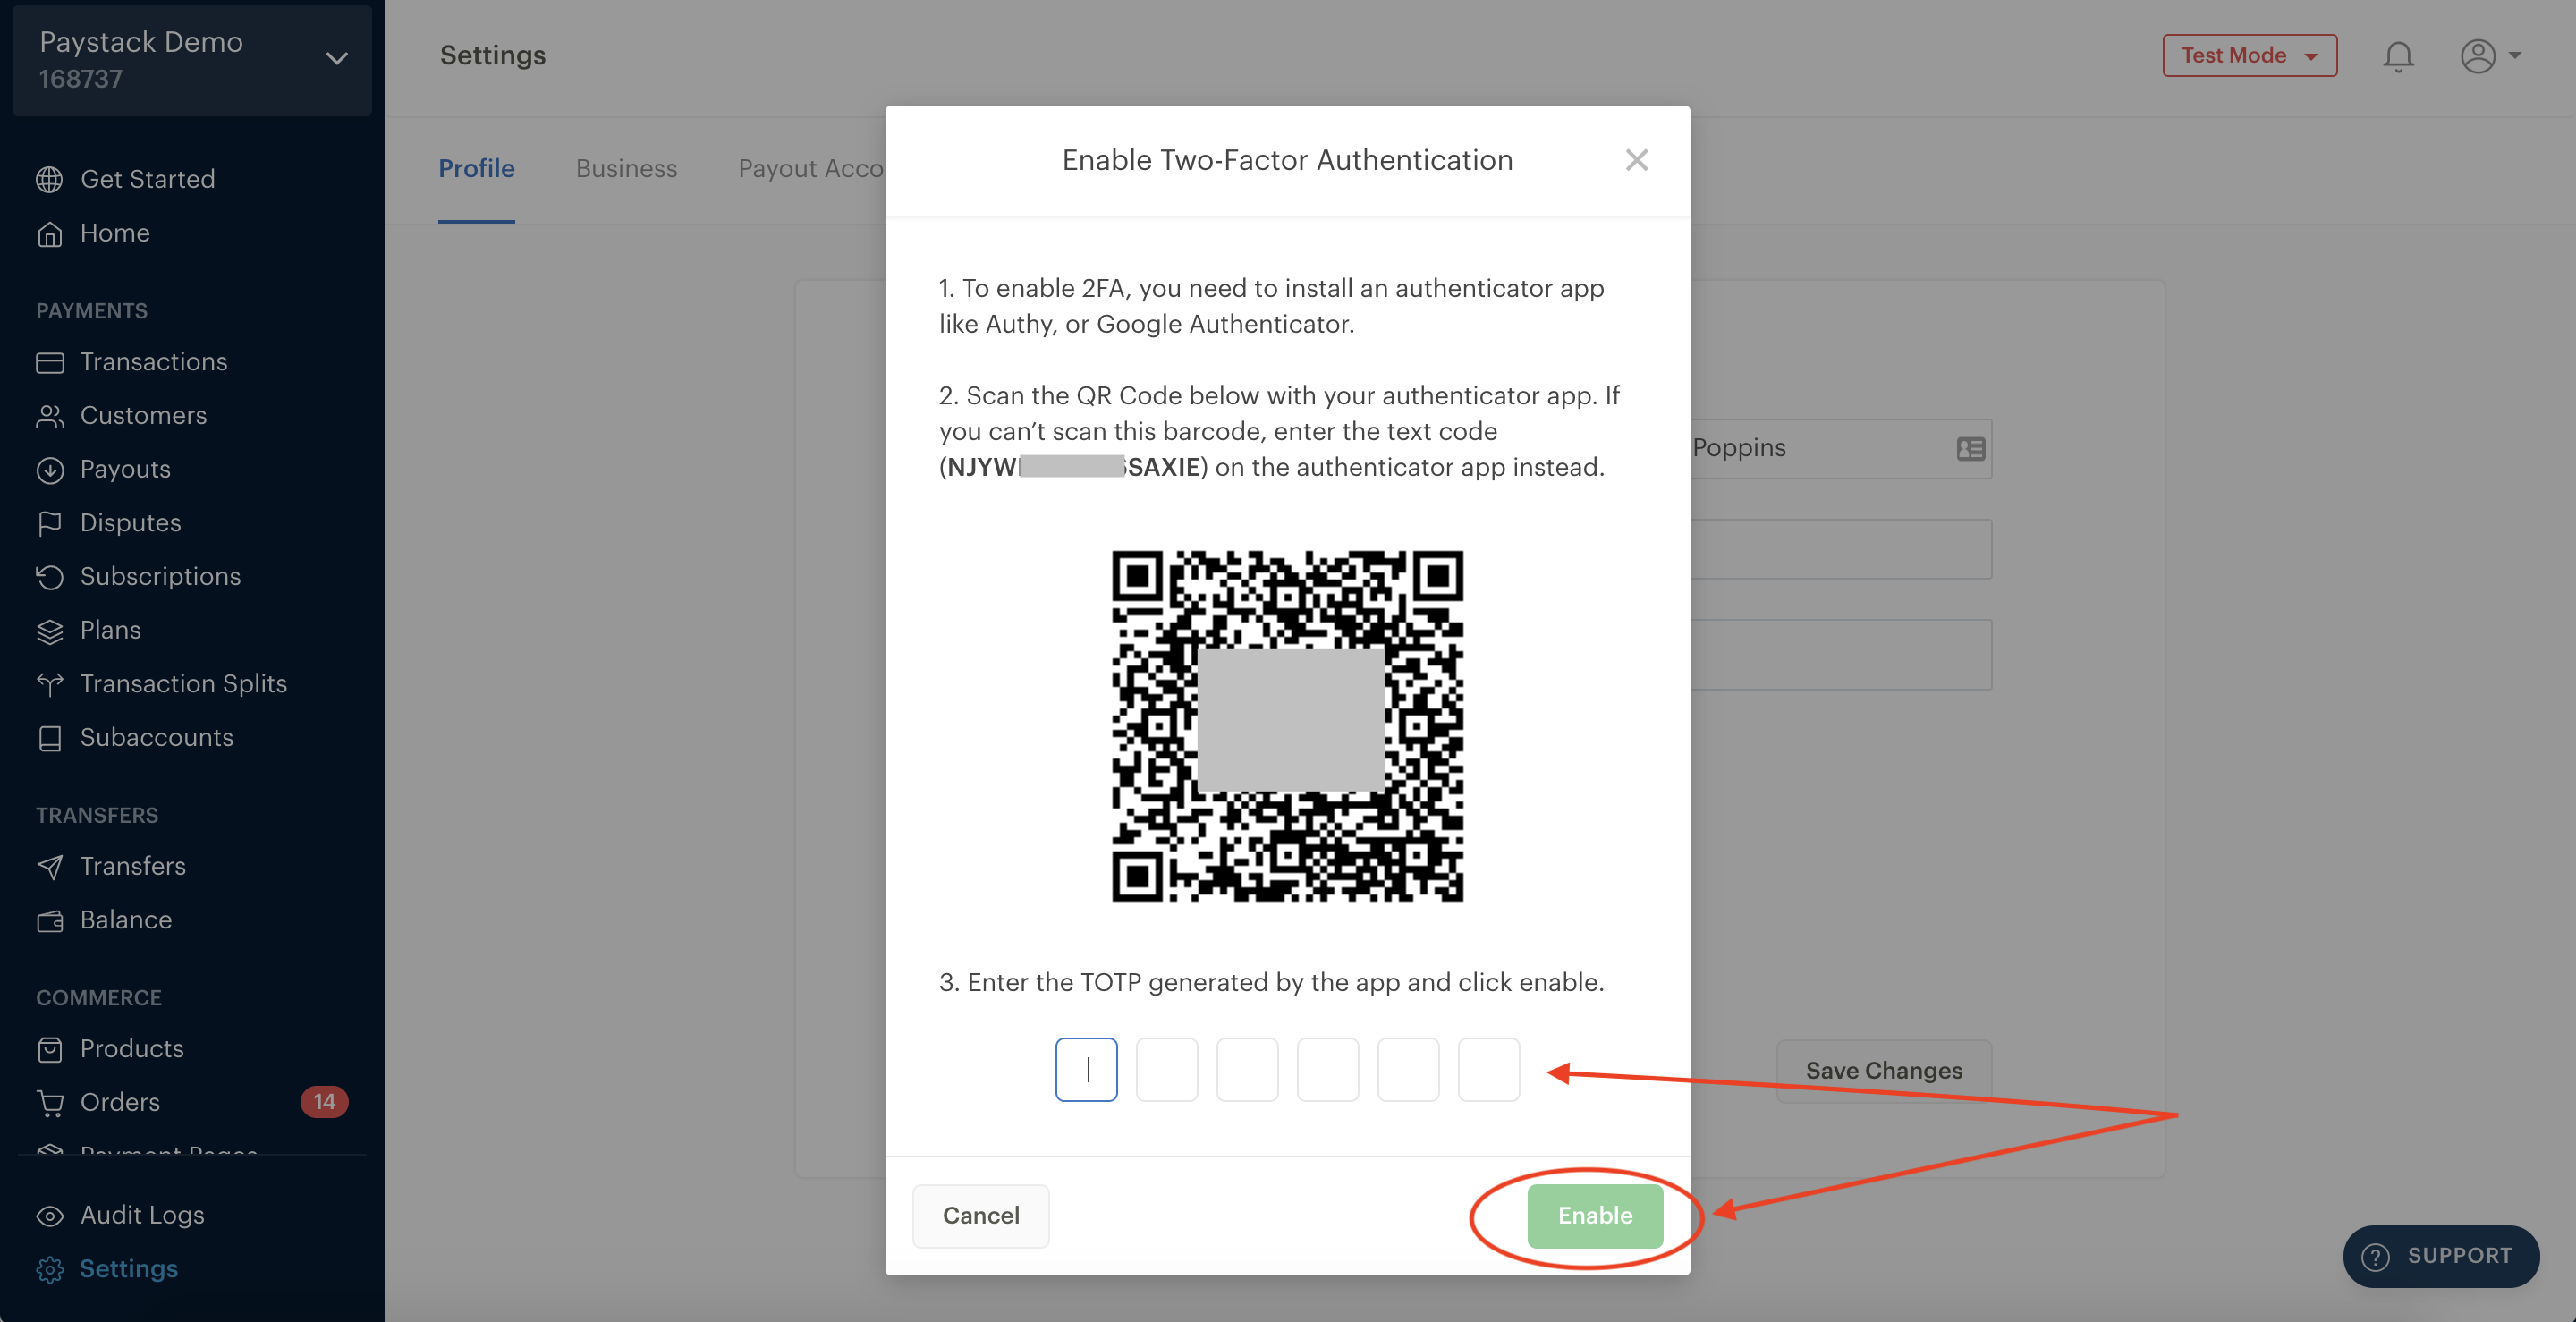Click the Customers sidebar icon
2576x1322 pixels.
coord(51,415)
